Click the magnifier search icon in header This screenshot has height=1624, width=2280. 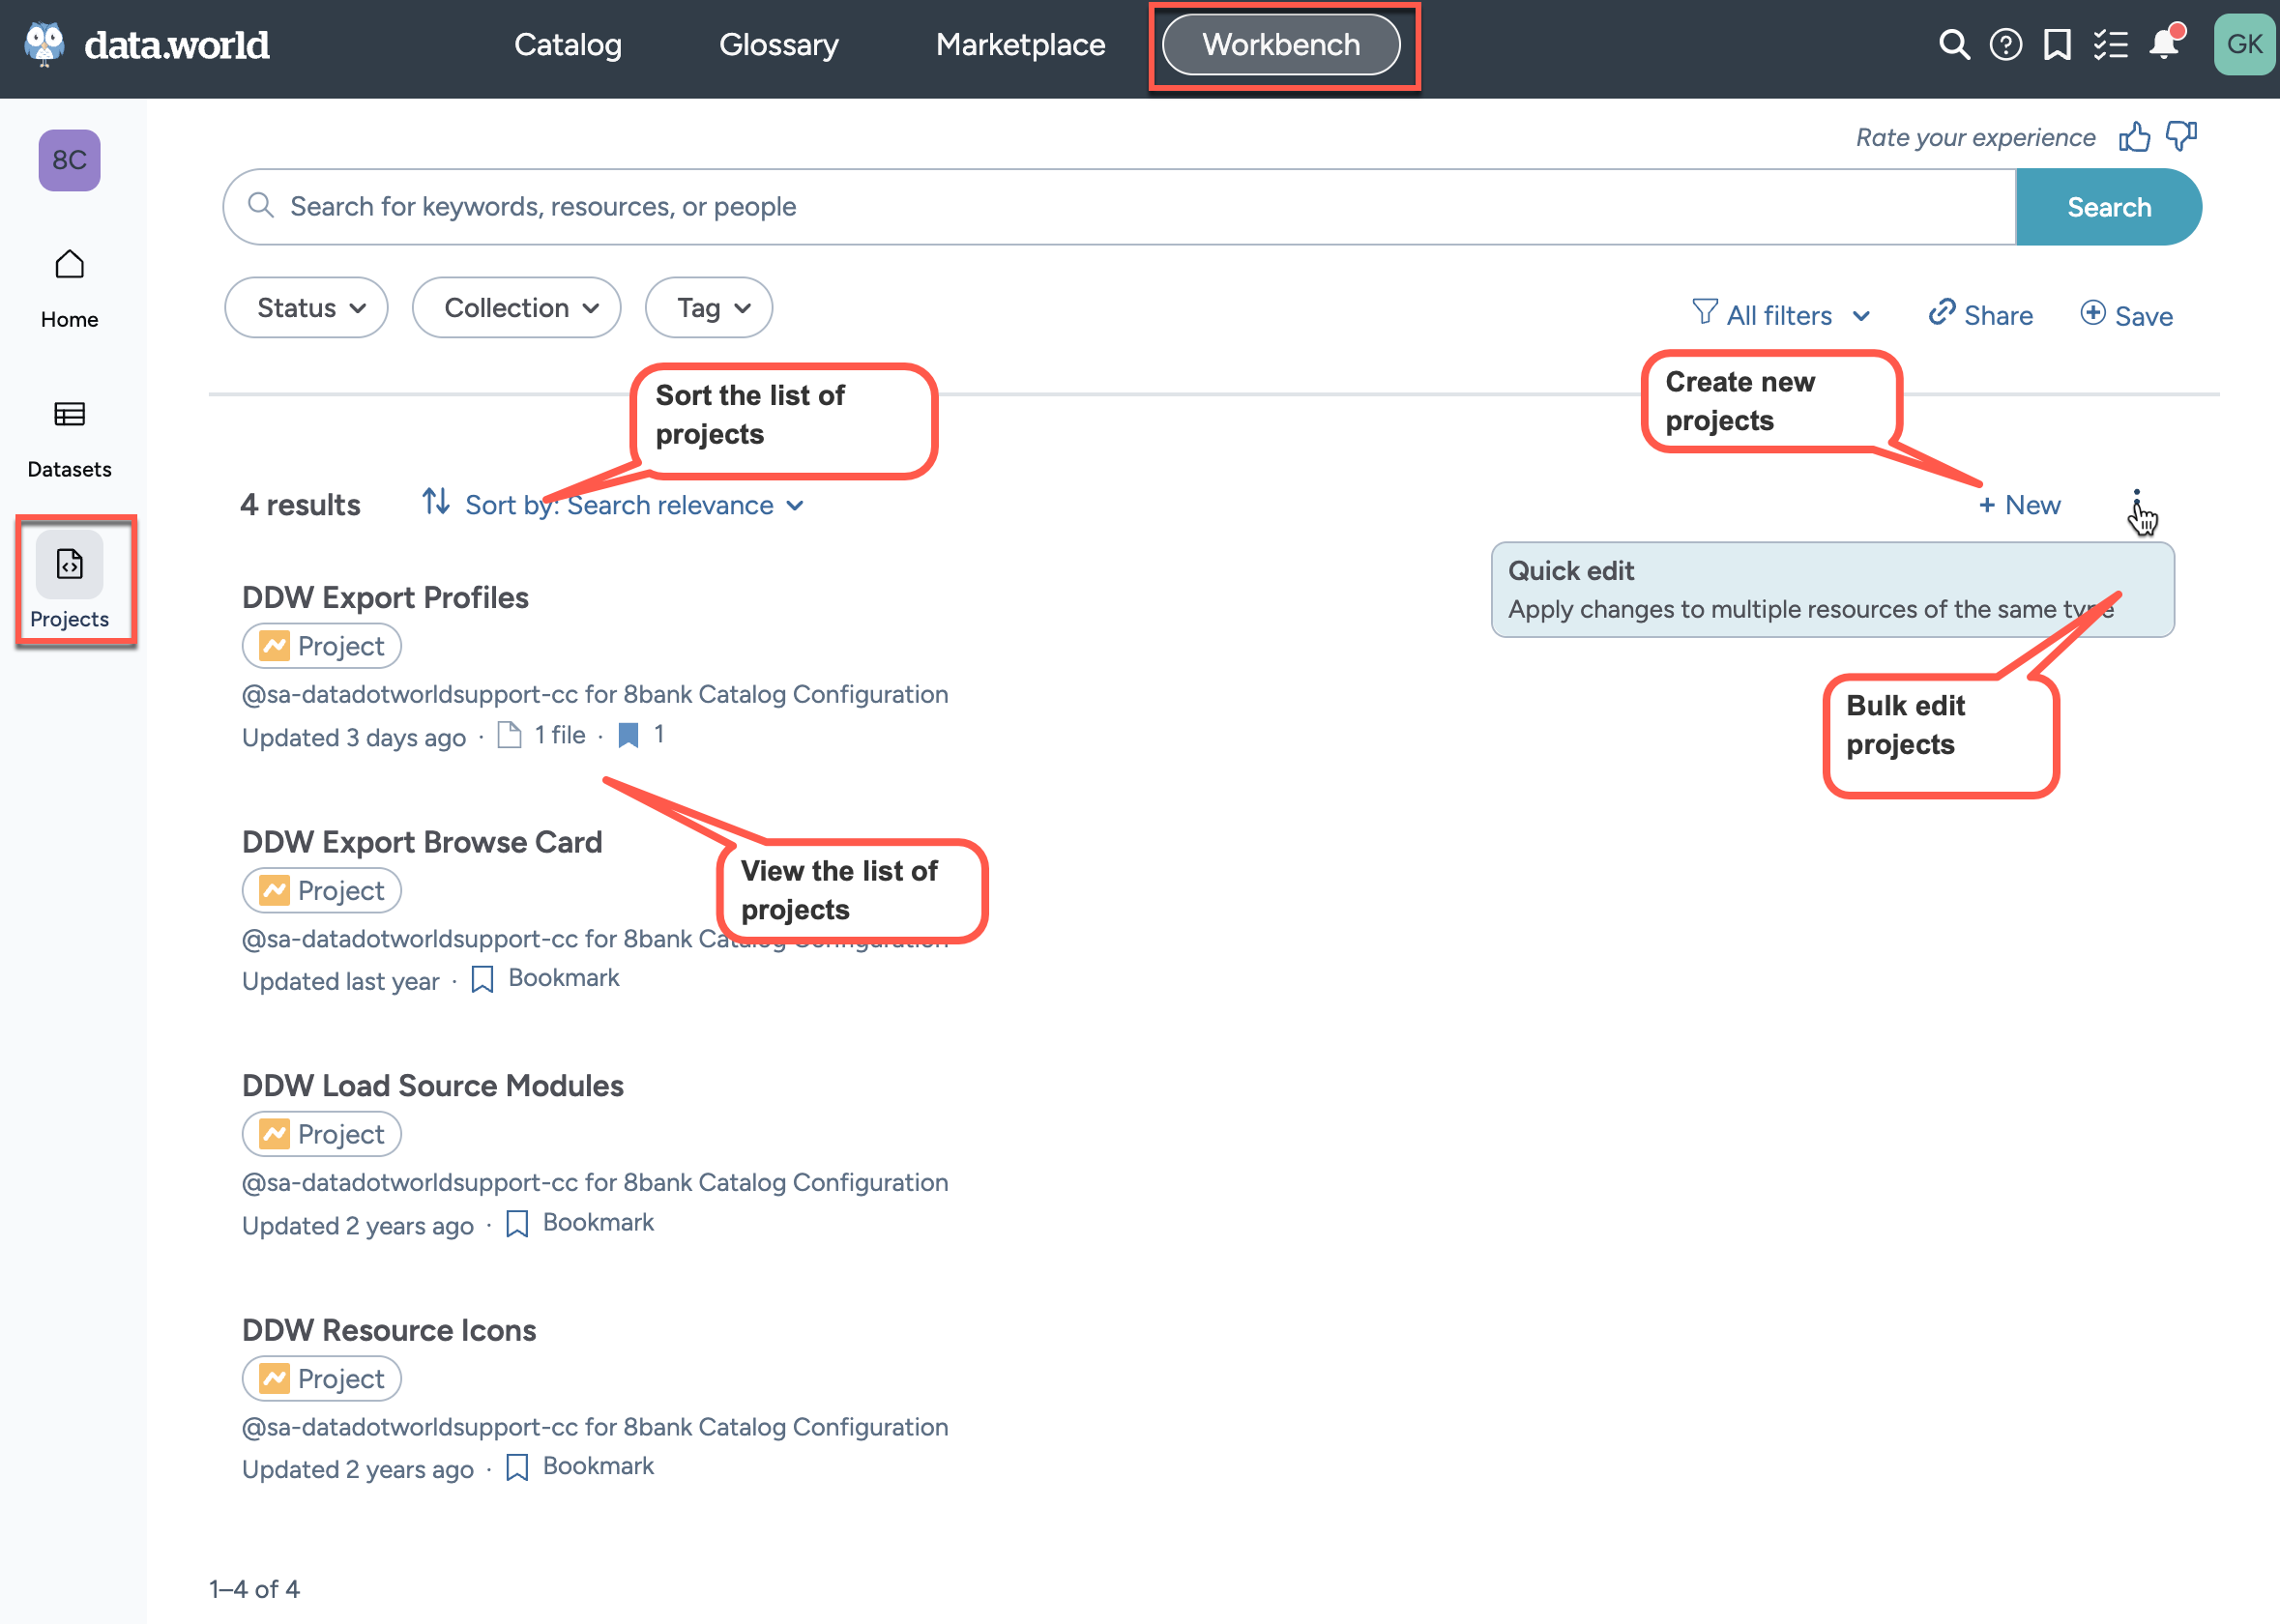[1953, 45]
